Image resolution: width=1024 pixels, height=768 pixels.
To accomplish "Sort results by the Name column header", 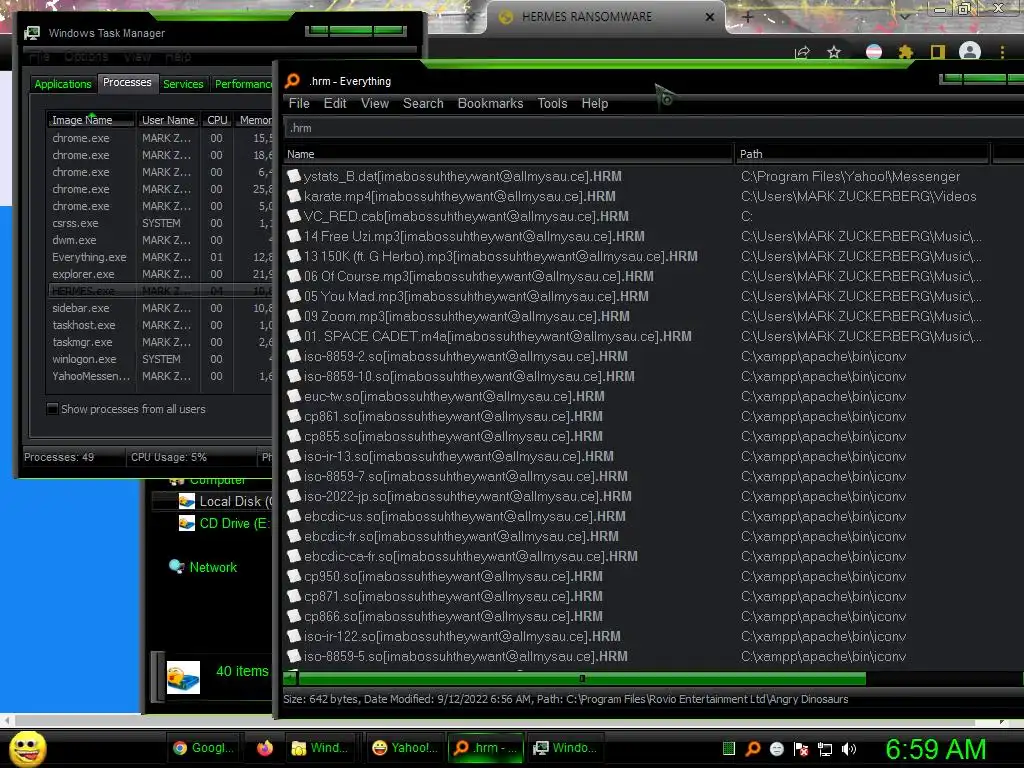I will pyautogui.click(x=508, y=154).
